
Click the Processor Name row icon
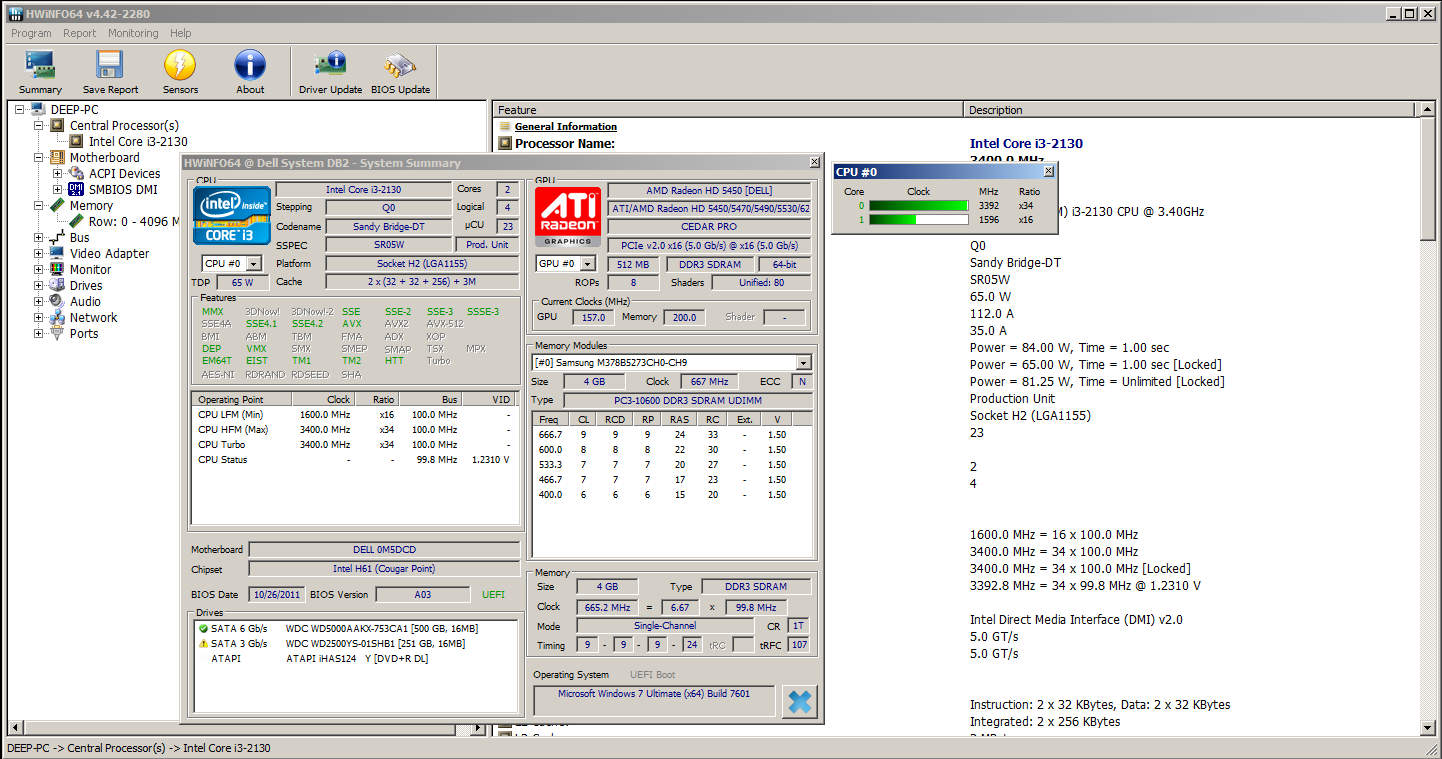[505, 144]
